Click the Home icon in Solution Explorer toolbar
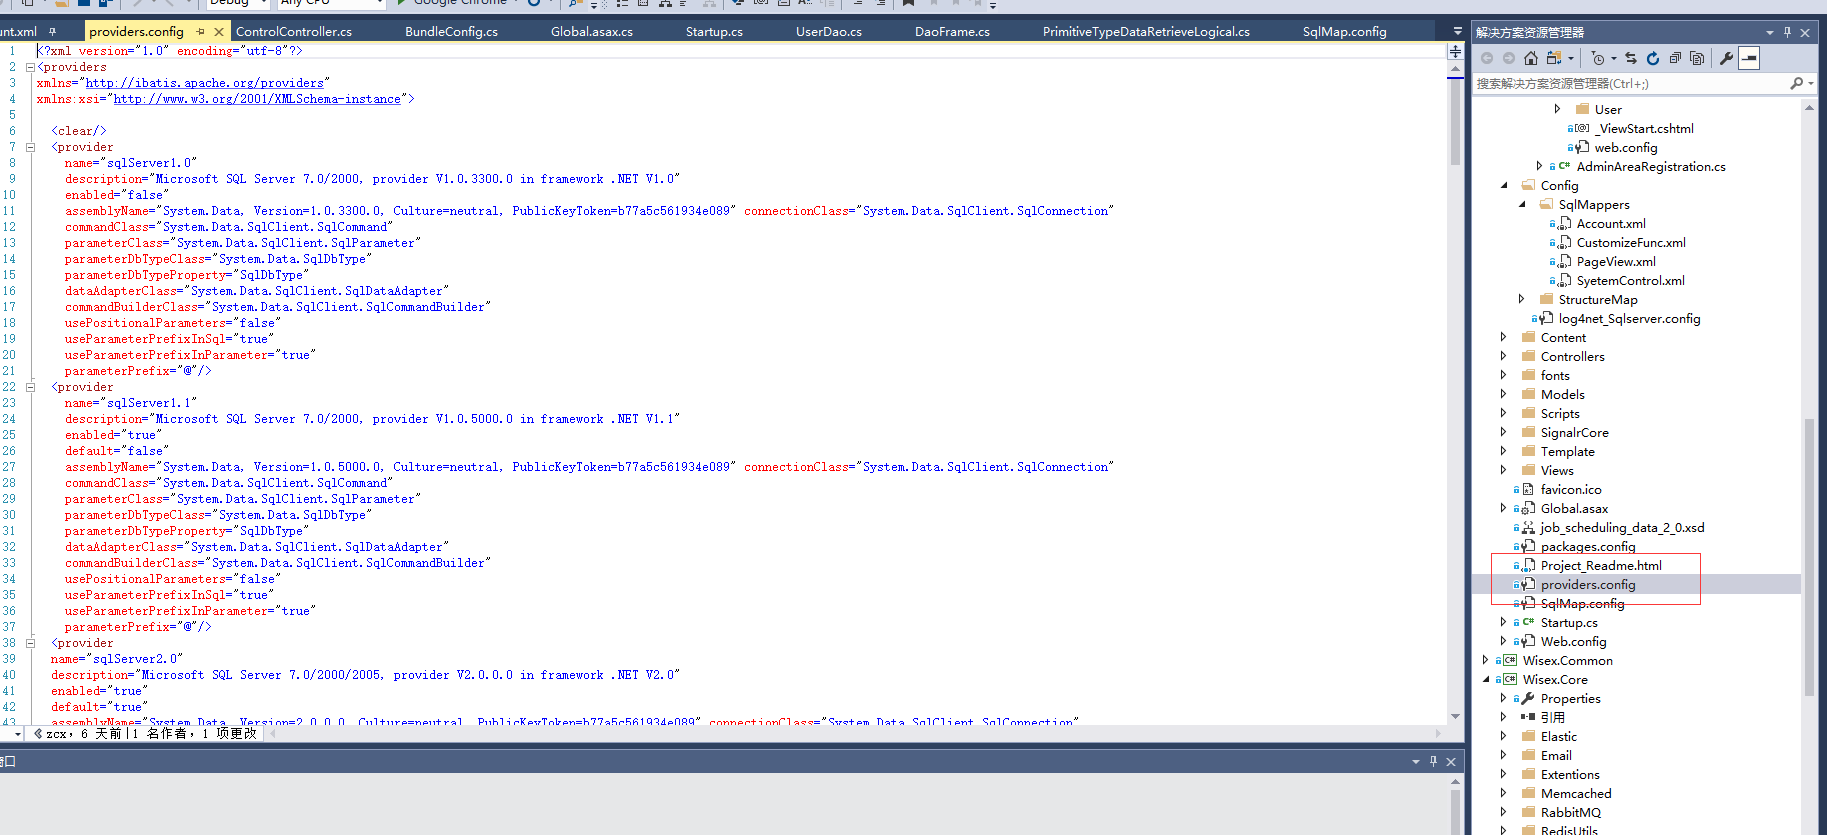 1531,58
